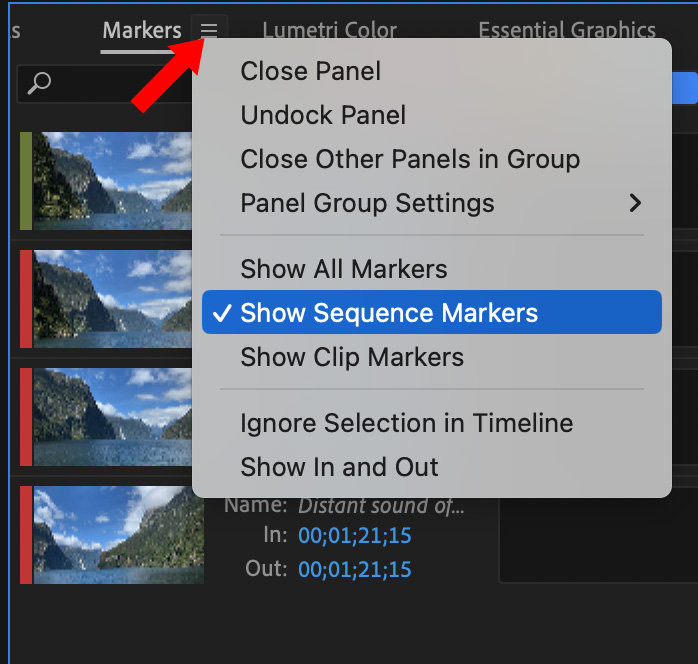Image resolution: width=698 pixels, height=664 pixels.
Task: Expand Panel Group Settings submenu arrow
Action: point(634,203)
